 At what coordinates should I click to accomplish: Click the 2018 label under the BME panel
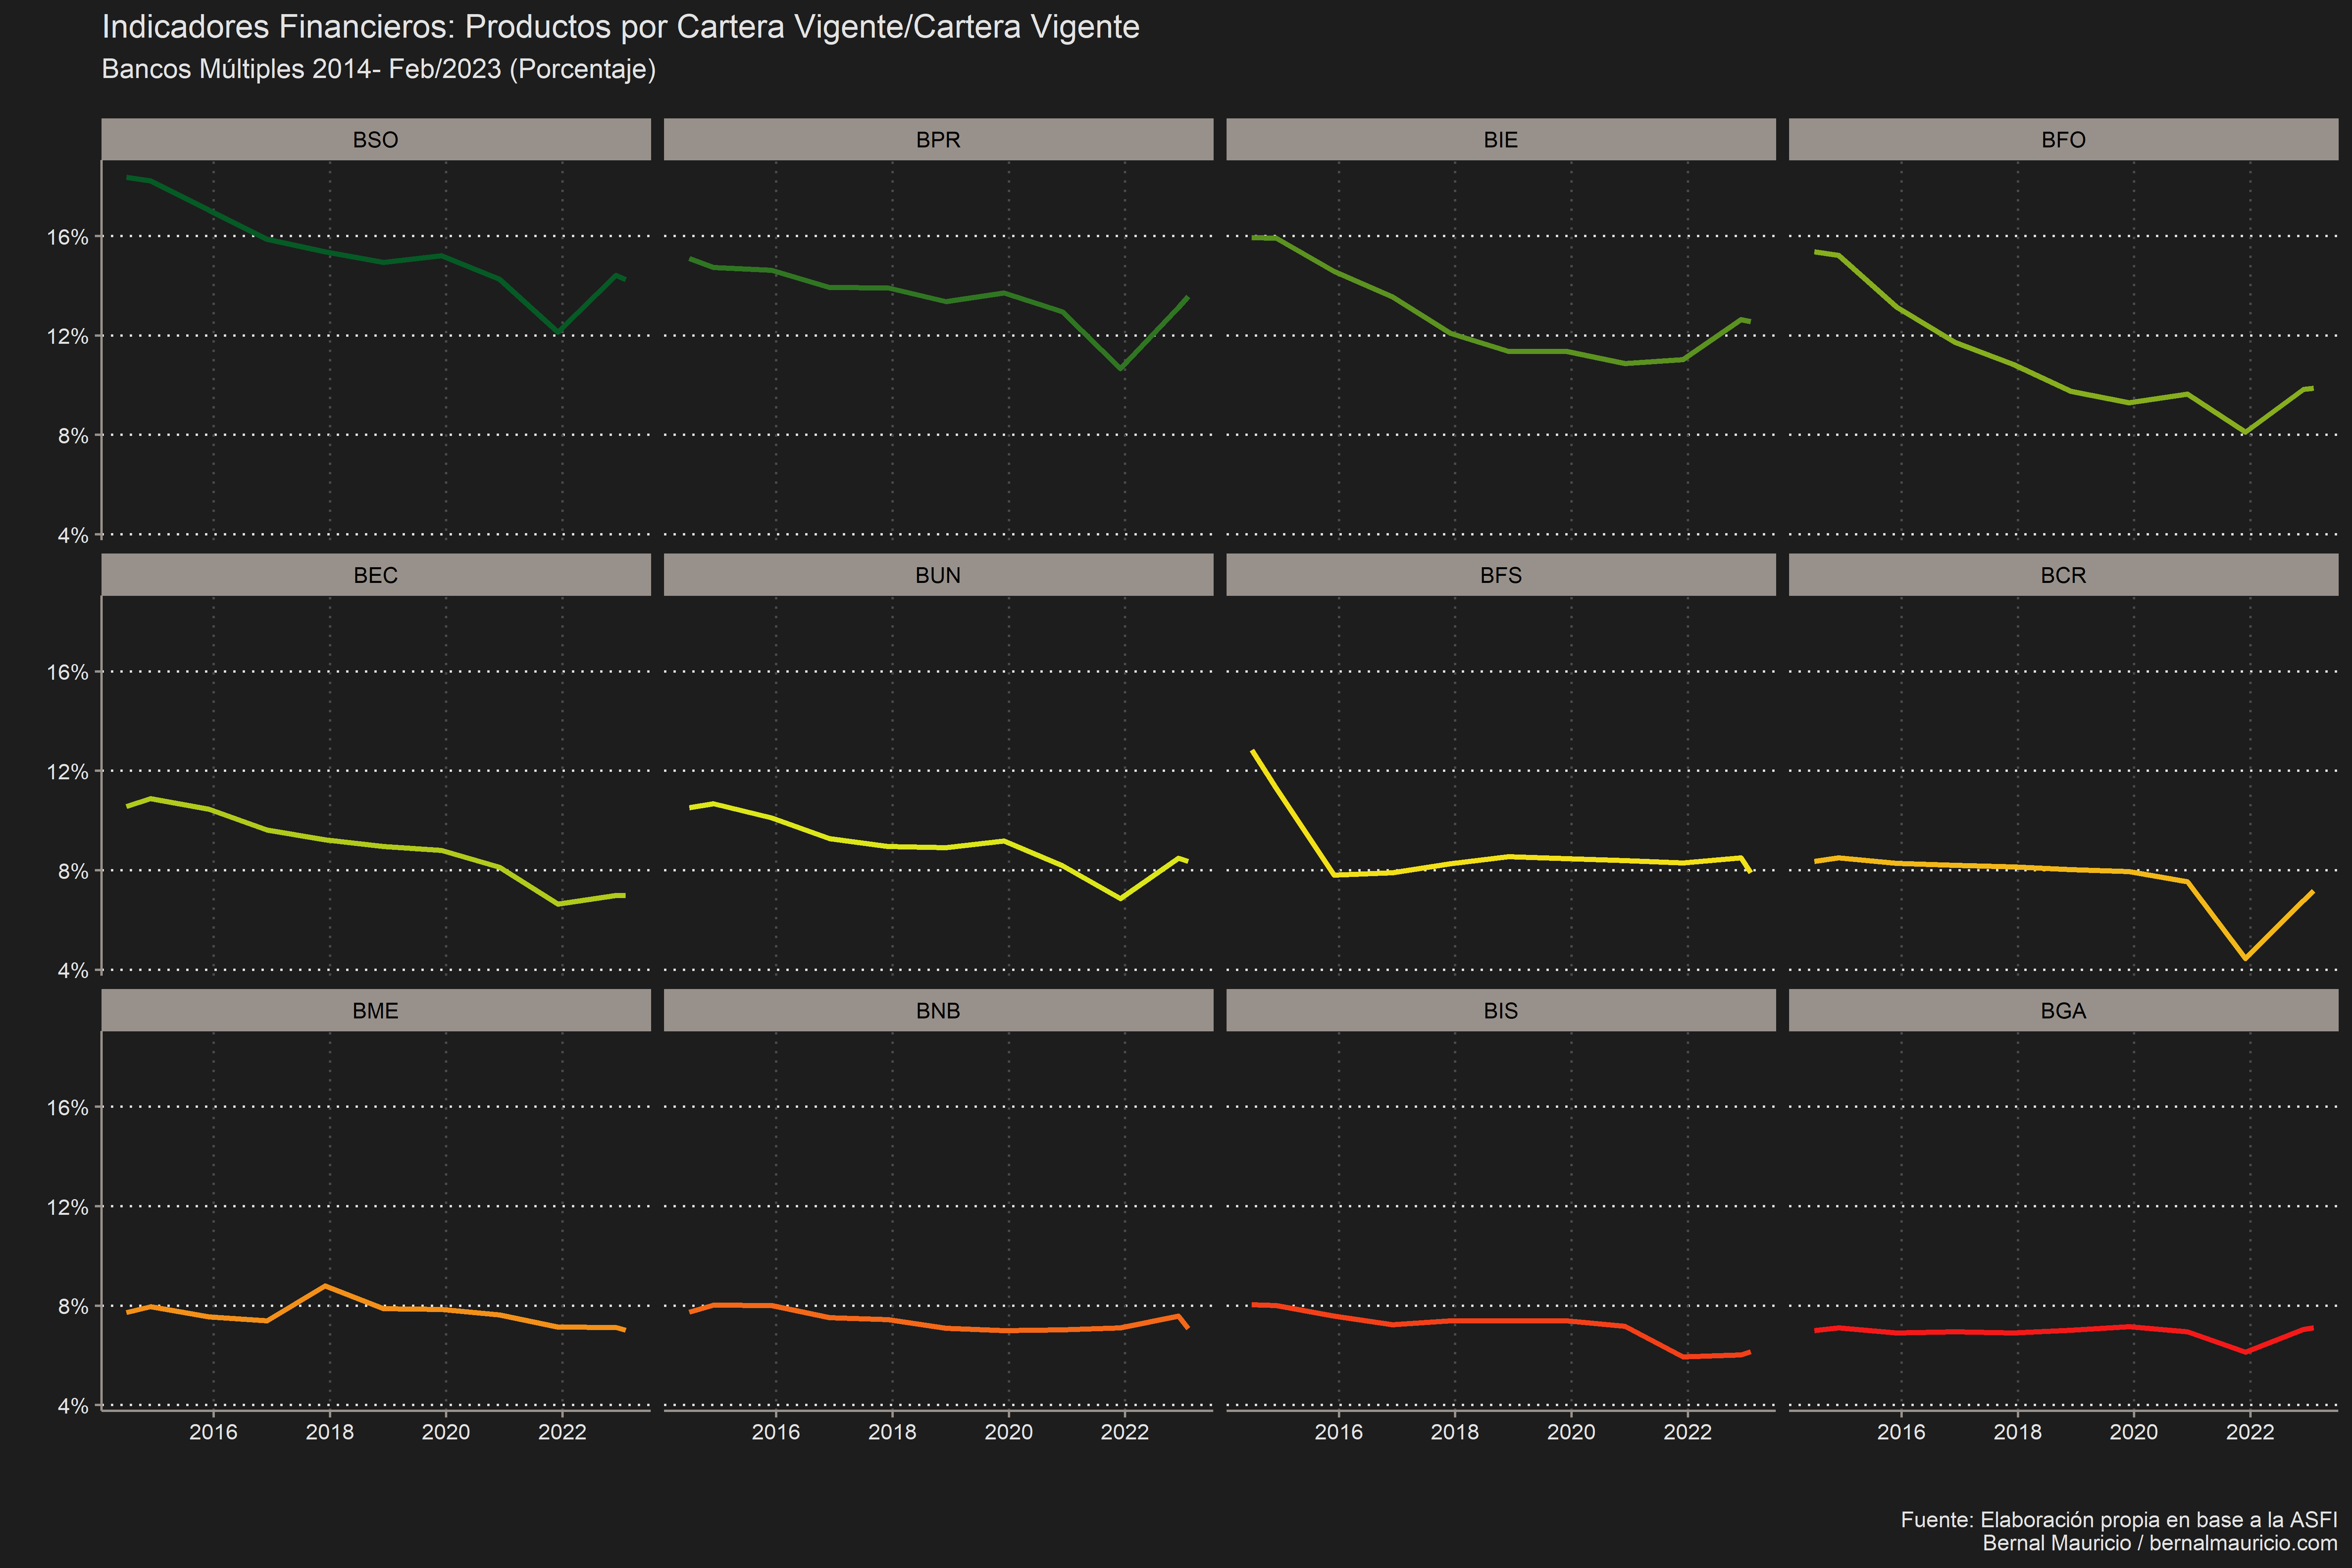point(330,1432)
